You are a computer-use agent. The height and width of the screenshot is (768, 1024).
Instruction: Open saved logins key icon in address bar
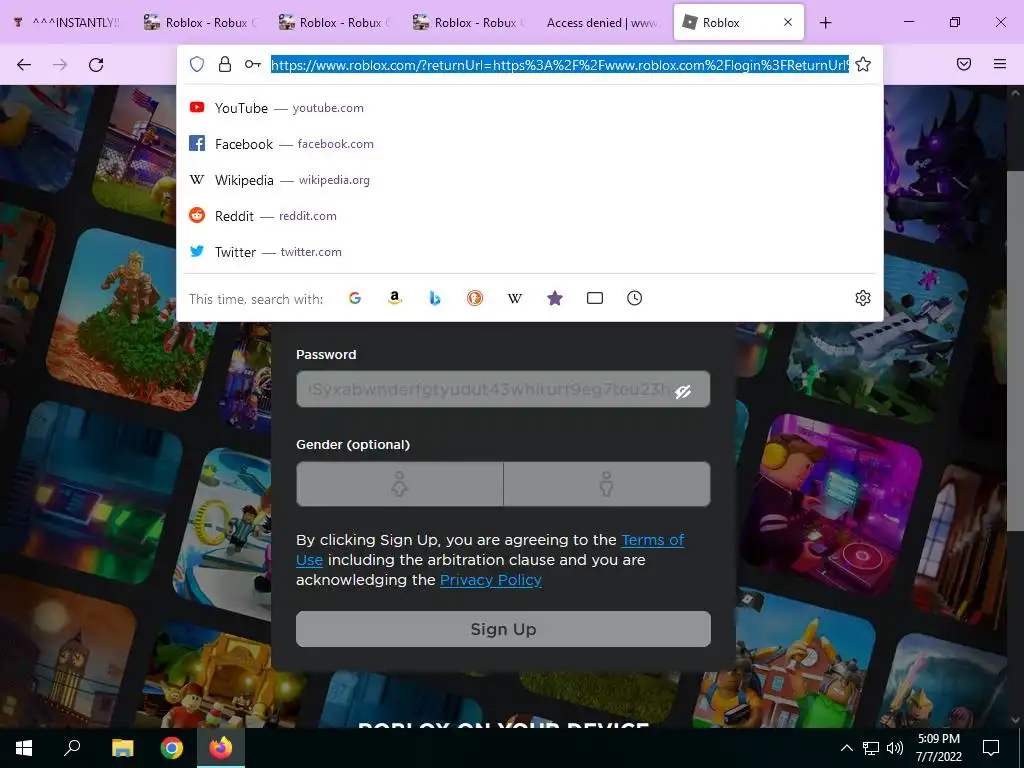click(x=253, y=64)
